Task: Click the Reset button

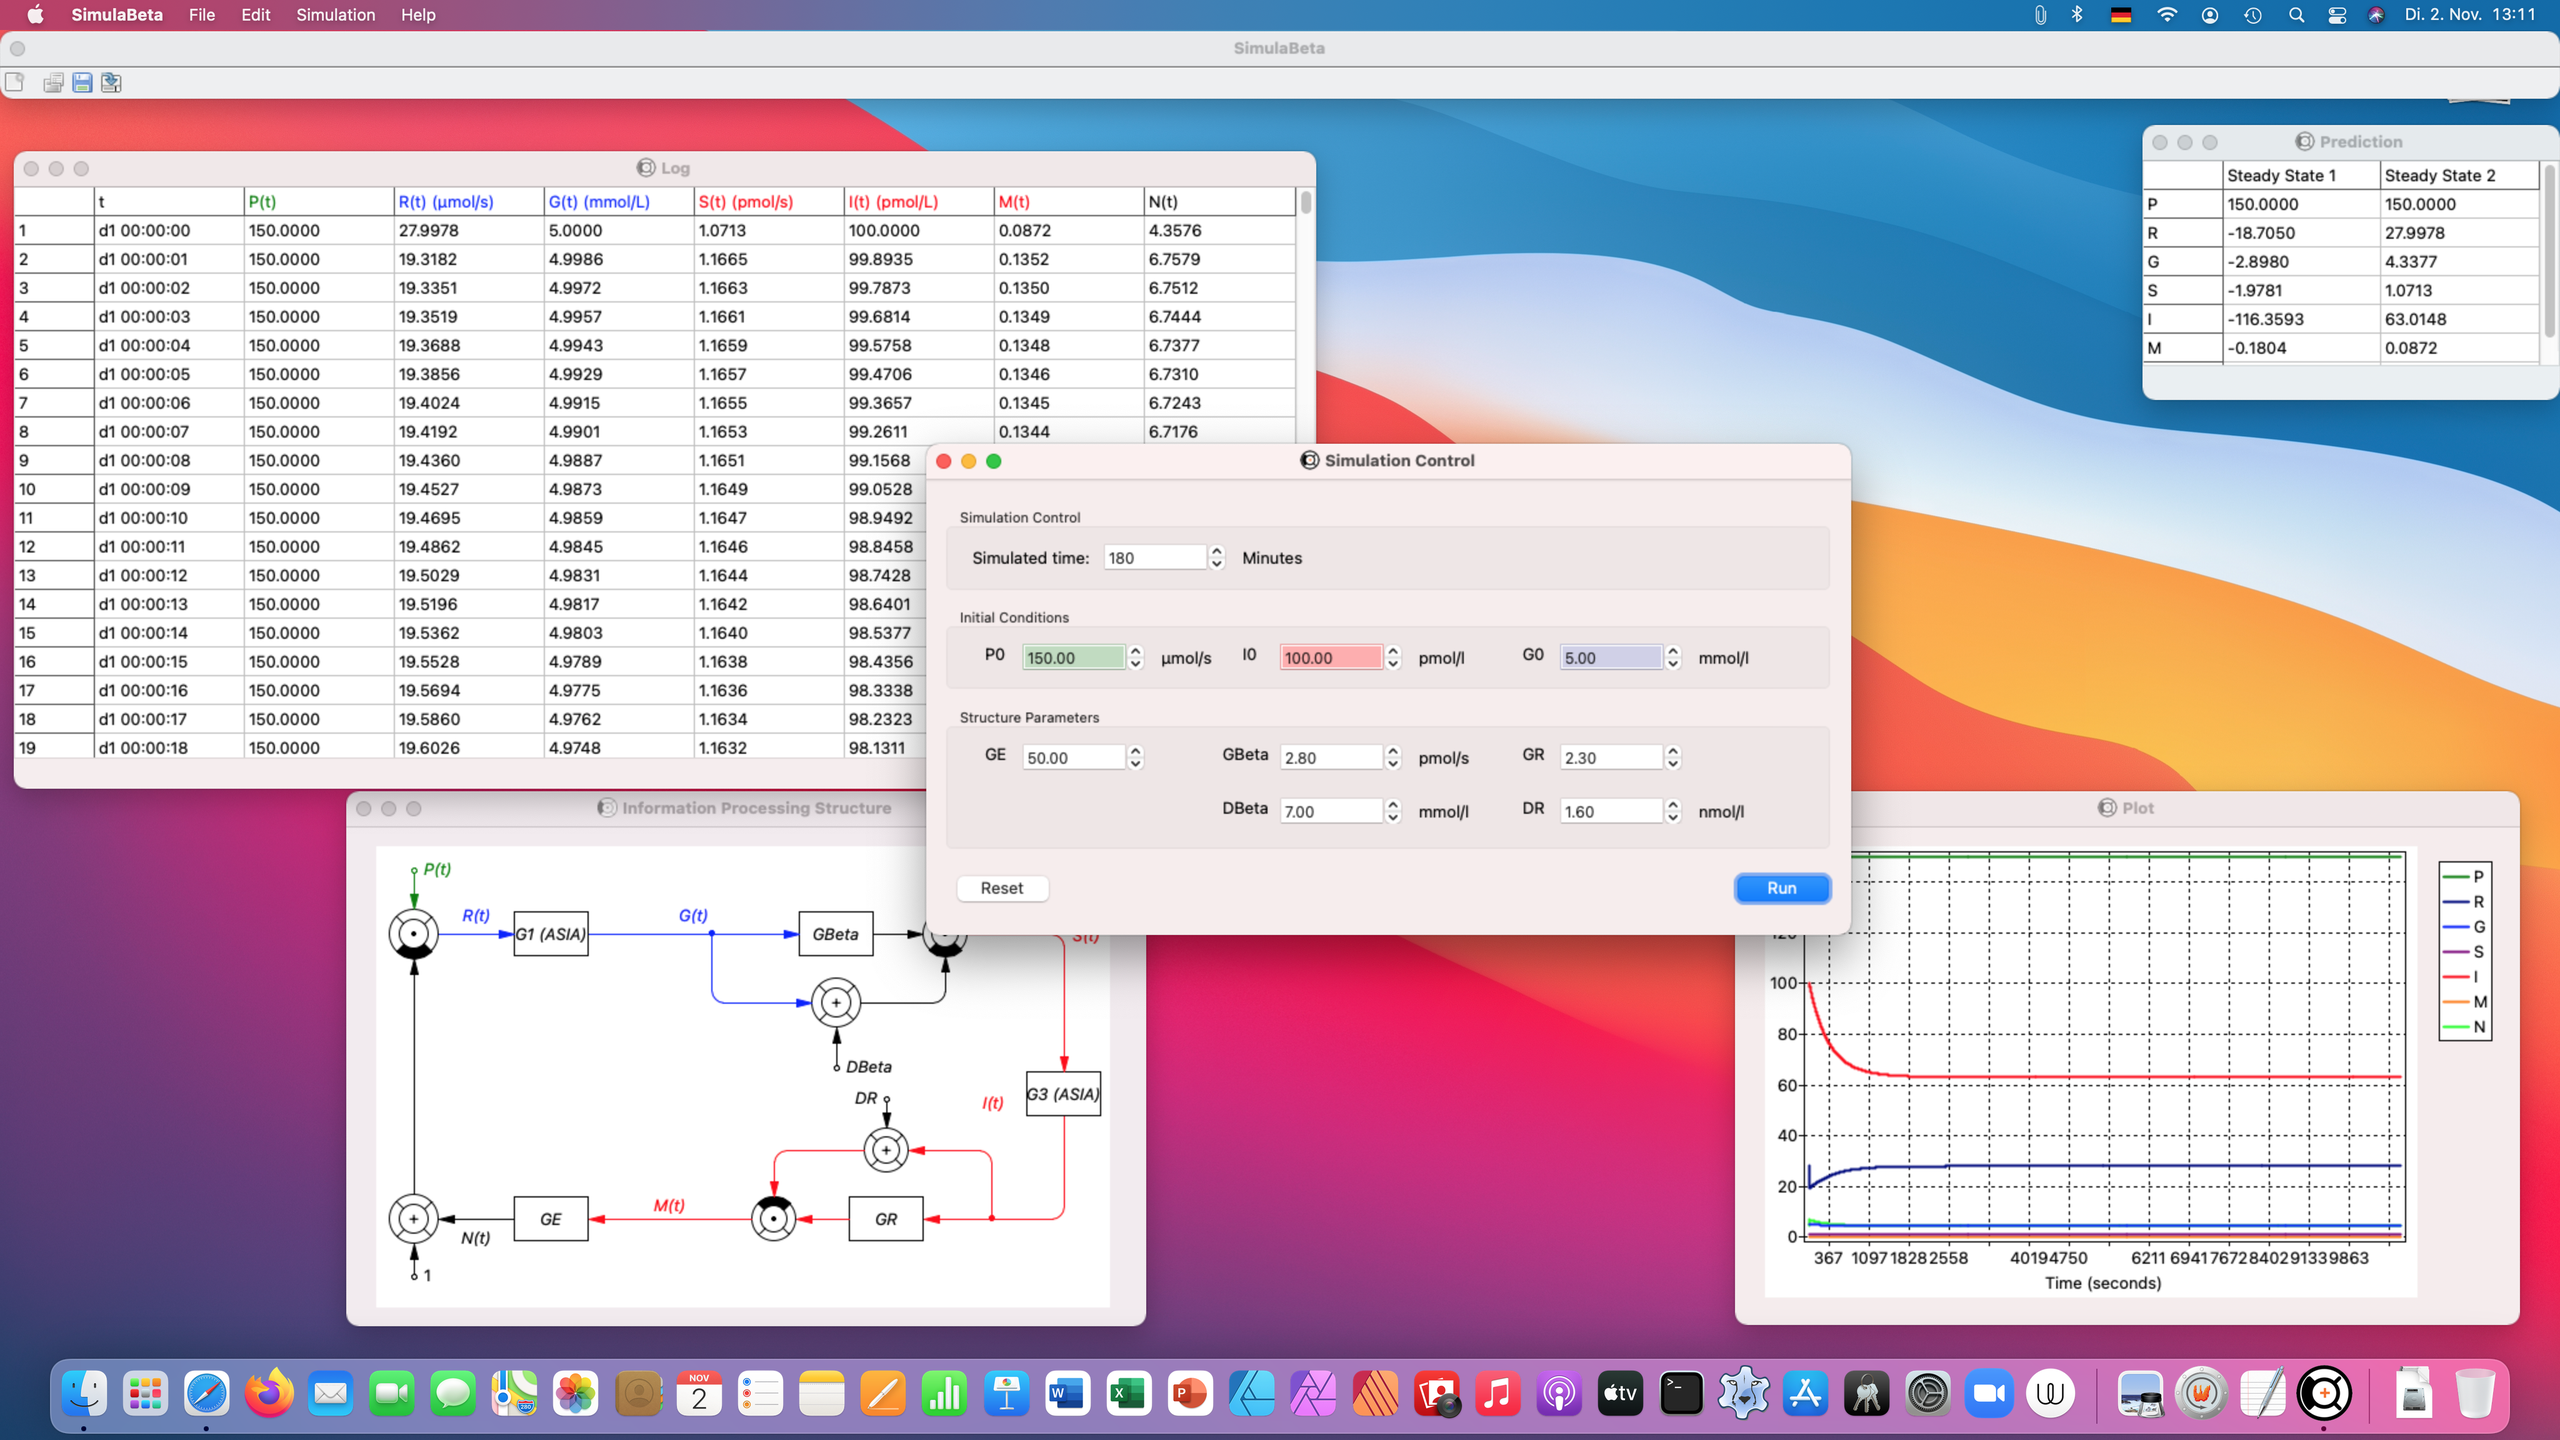Action: (x=1002, y=888)
